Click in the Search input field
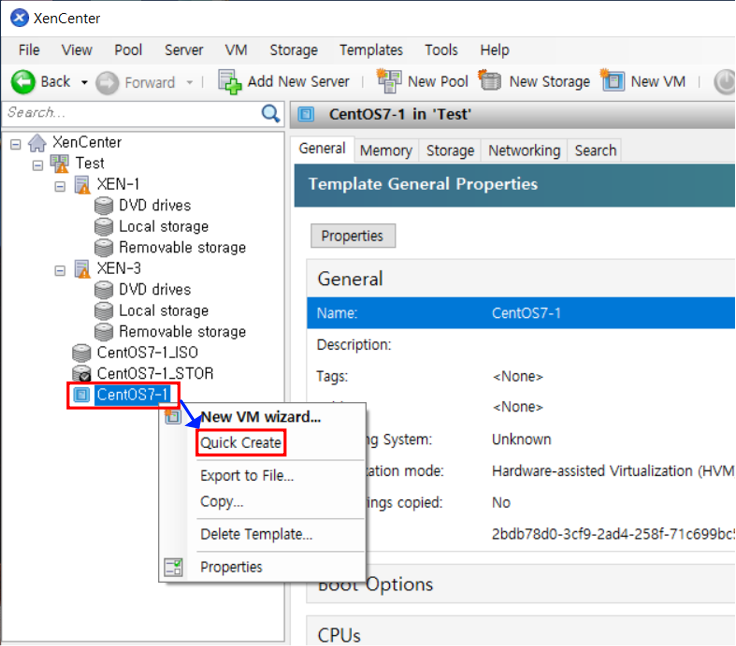Image resolution: width=736 pixels, height=646 pixels. (x=131, y=113)
